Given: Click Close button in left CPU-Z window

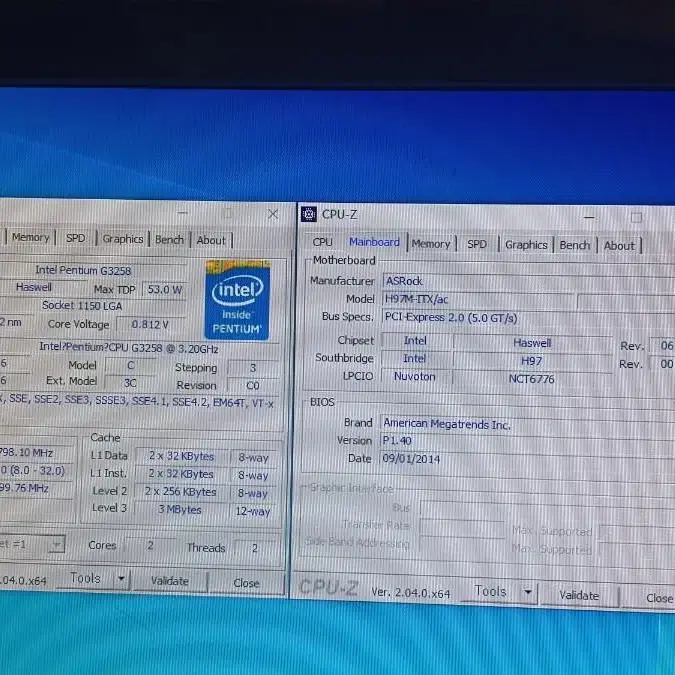Looking at the screenshot, I should (246, 583).
